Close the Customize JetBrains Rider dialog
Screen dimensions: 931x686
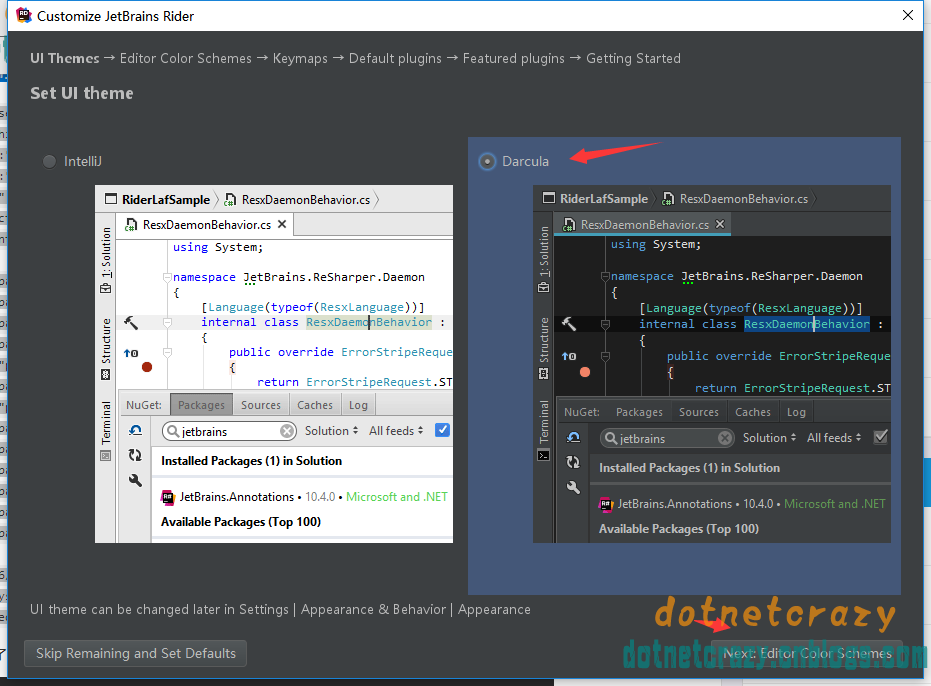click(x=907, y=15)
